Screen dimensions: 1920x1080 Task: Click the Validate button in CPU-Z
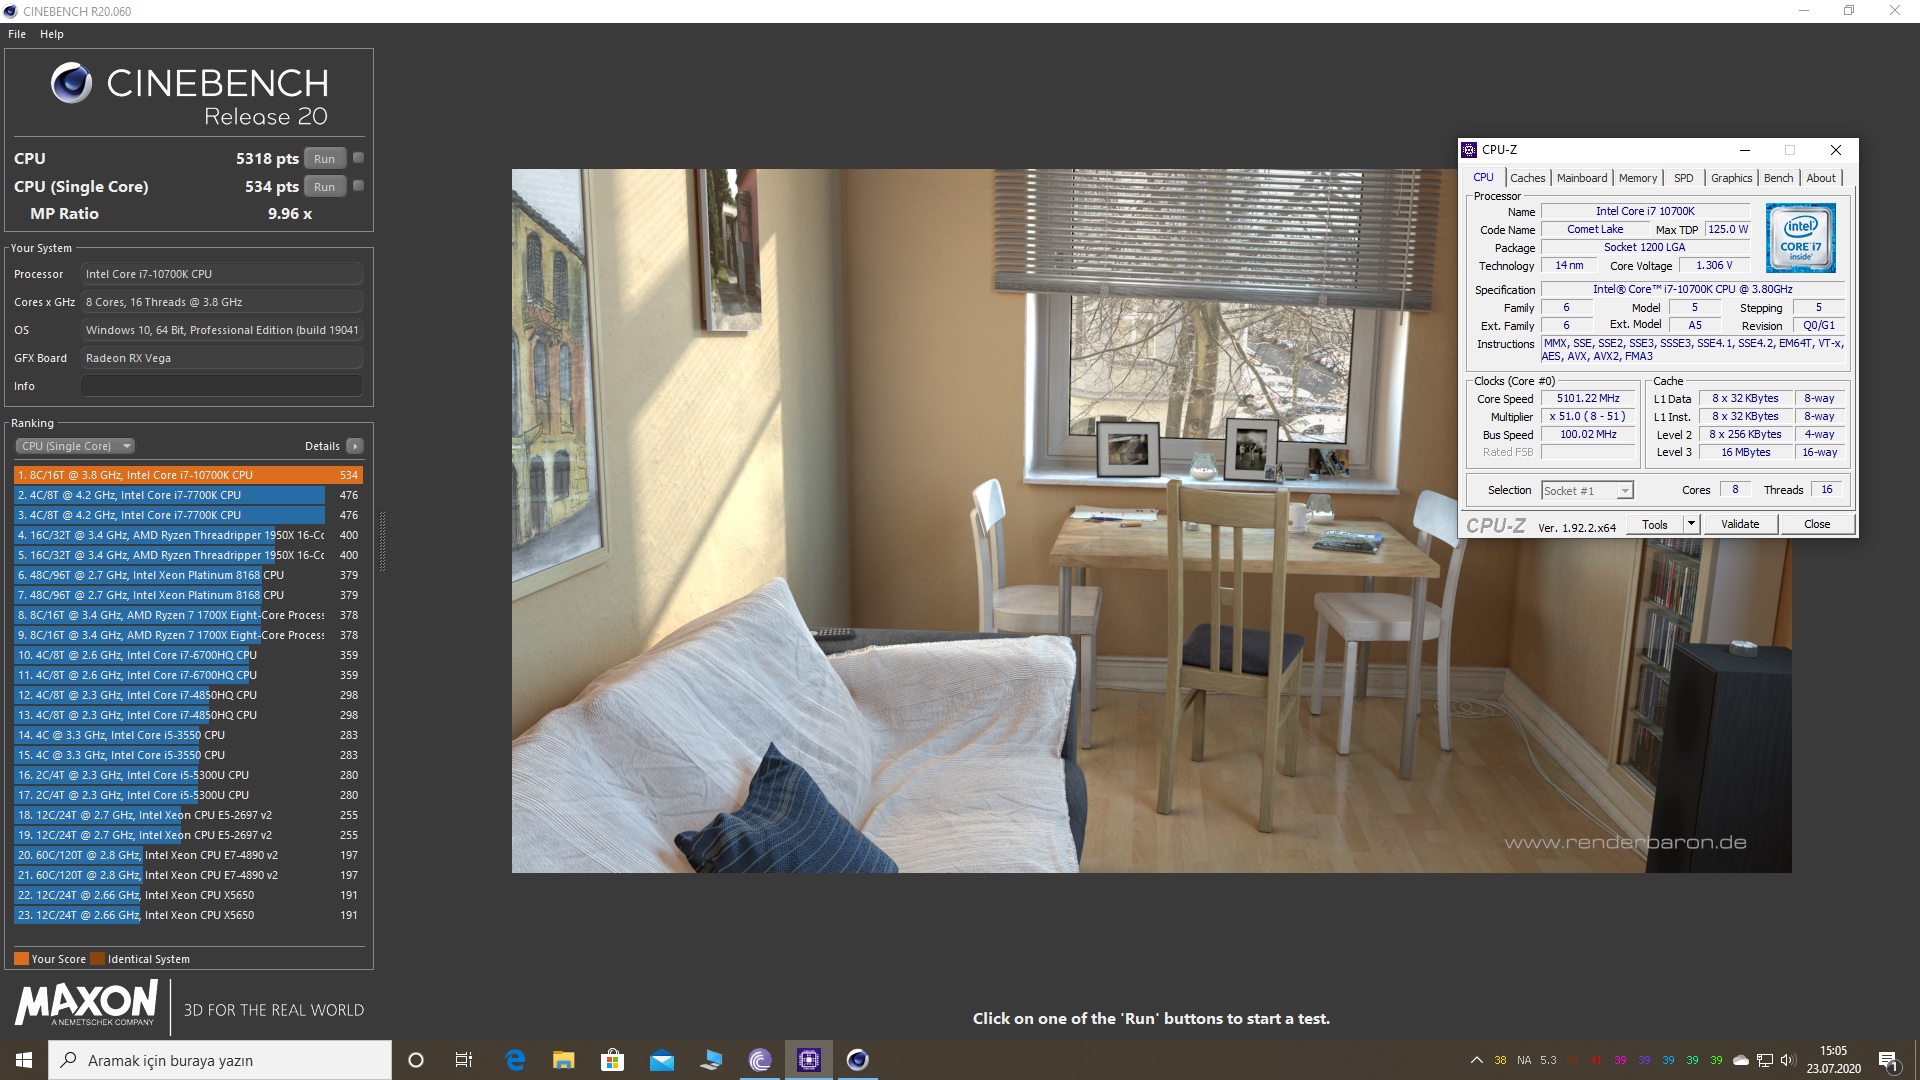(1740, 524)
